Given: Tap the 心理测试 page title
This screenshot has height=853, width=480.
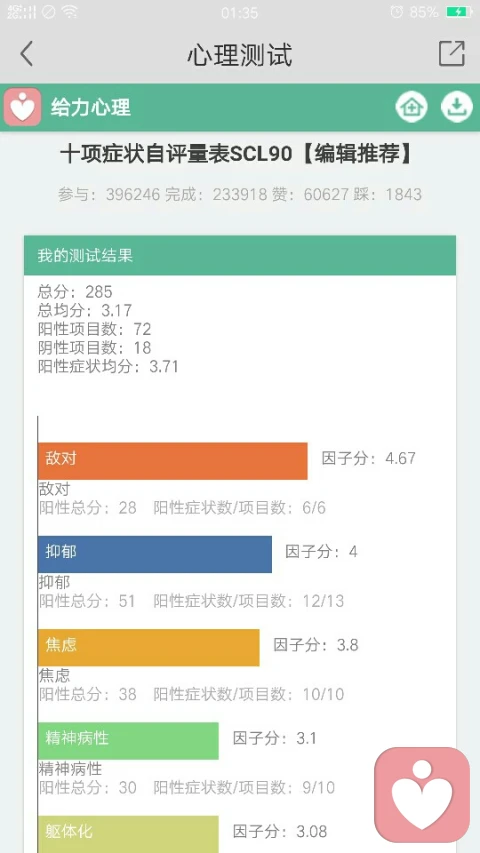Looking at the screenshot, I should point(240,54).
